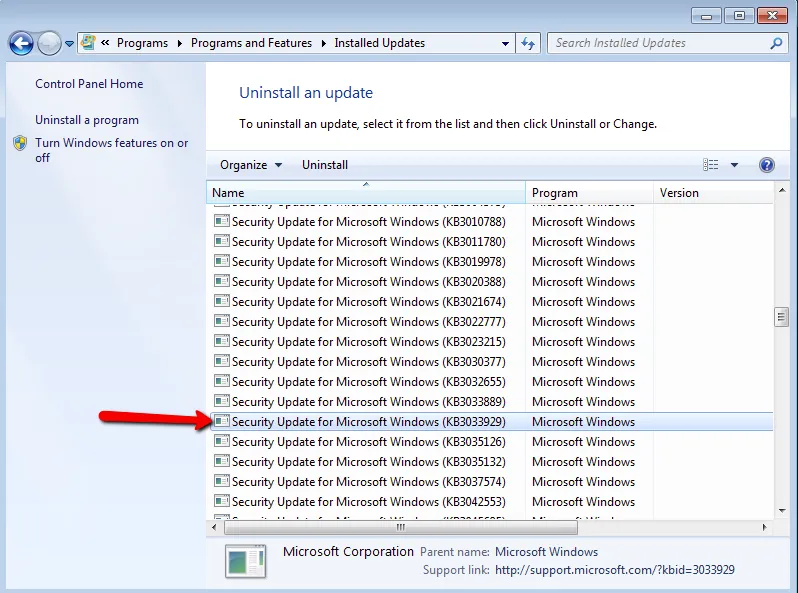
Task: Click in the Search Installed Updates field
Action: [660, 43]
